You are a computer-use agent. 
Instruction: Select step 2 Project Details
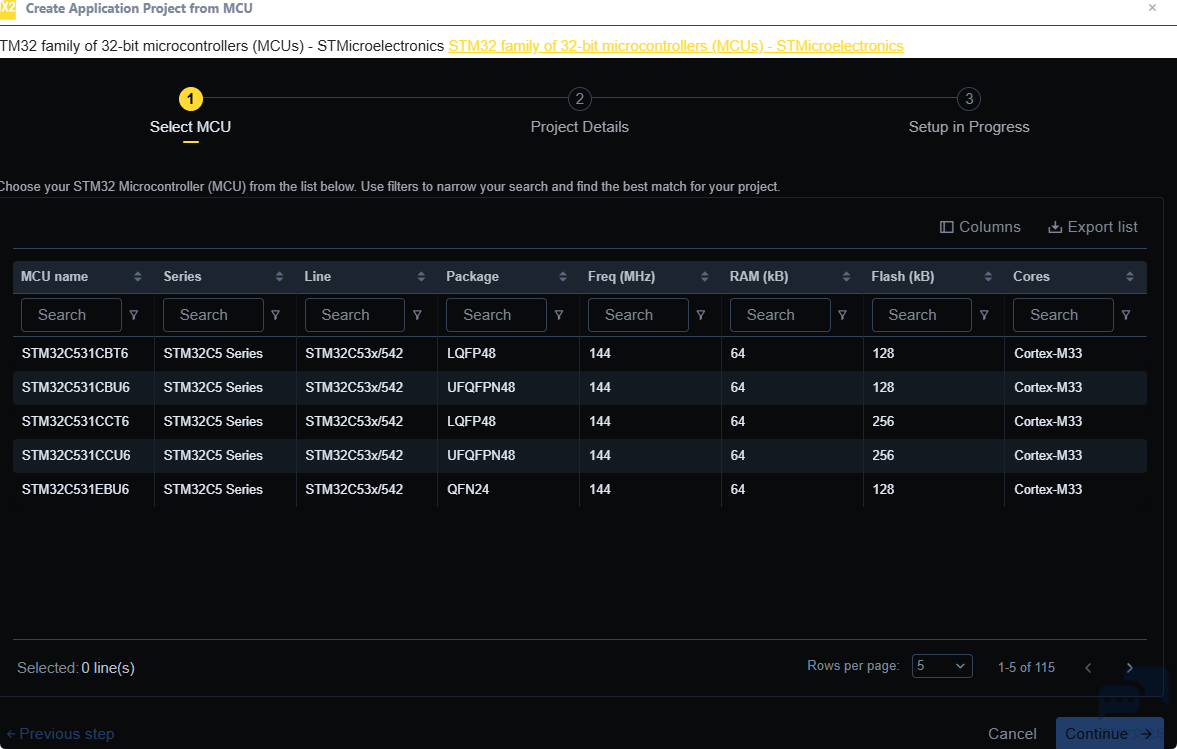579,113
